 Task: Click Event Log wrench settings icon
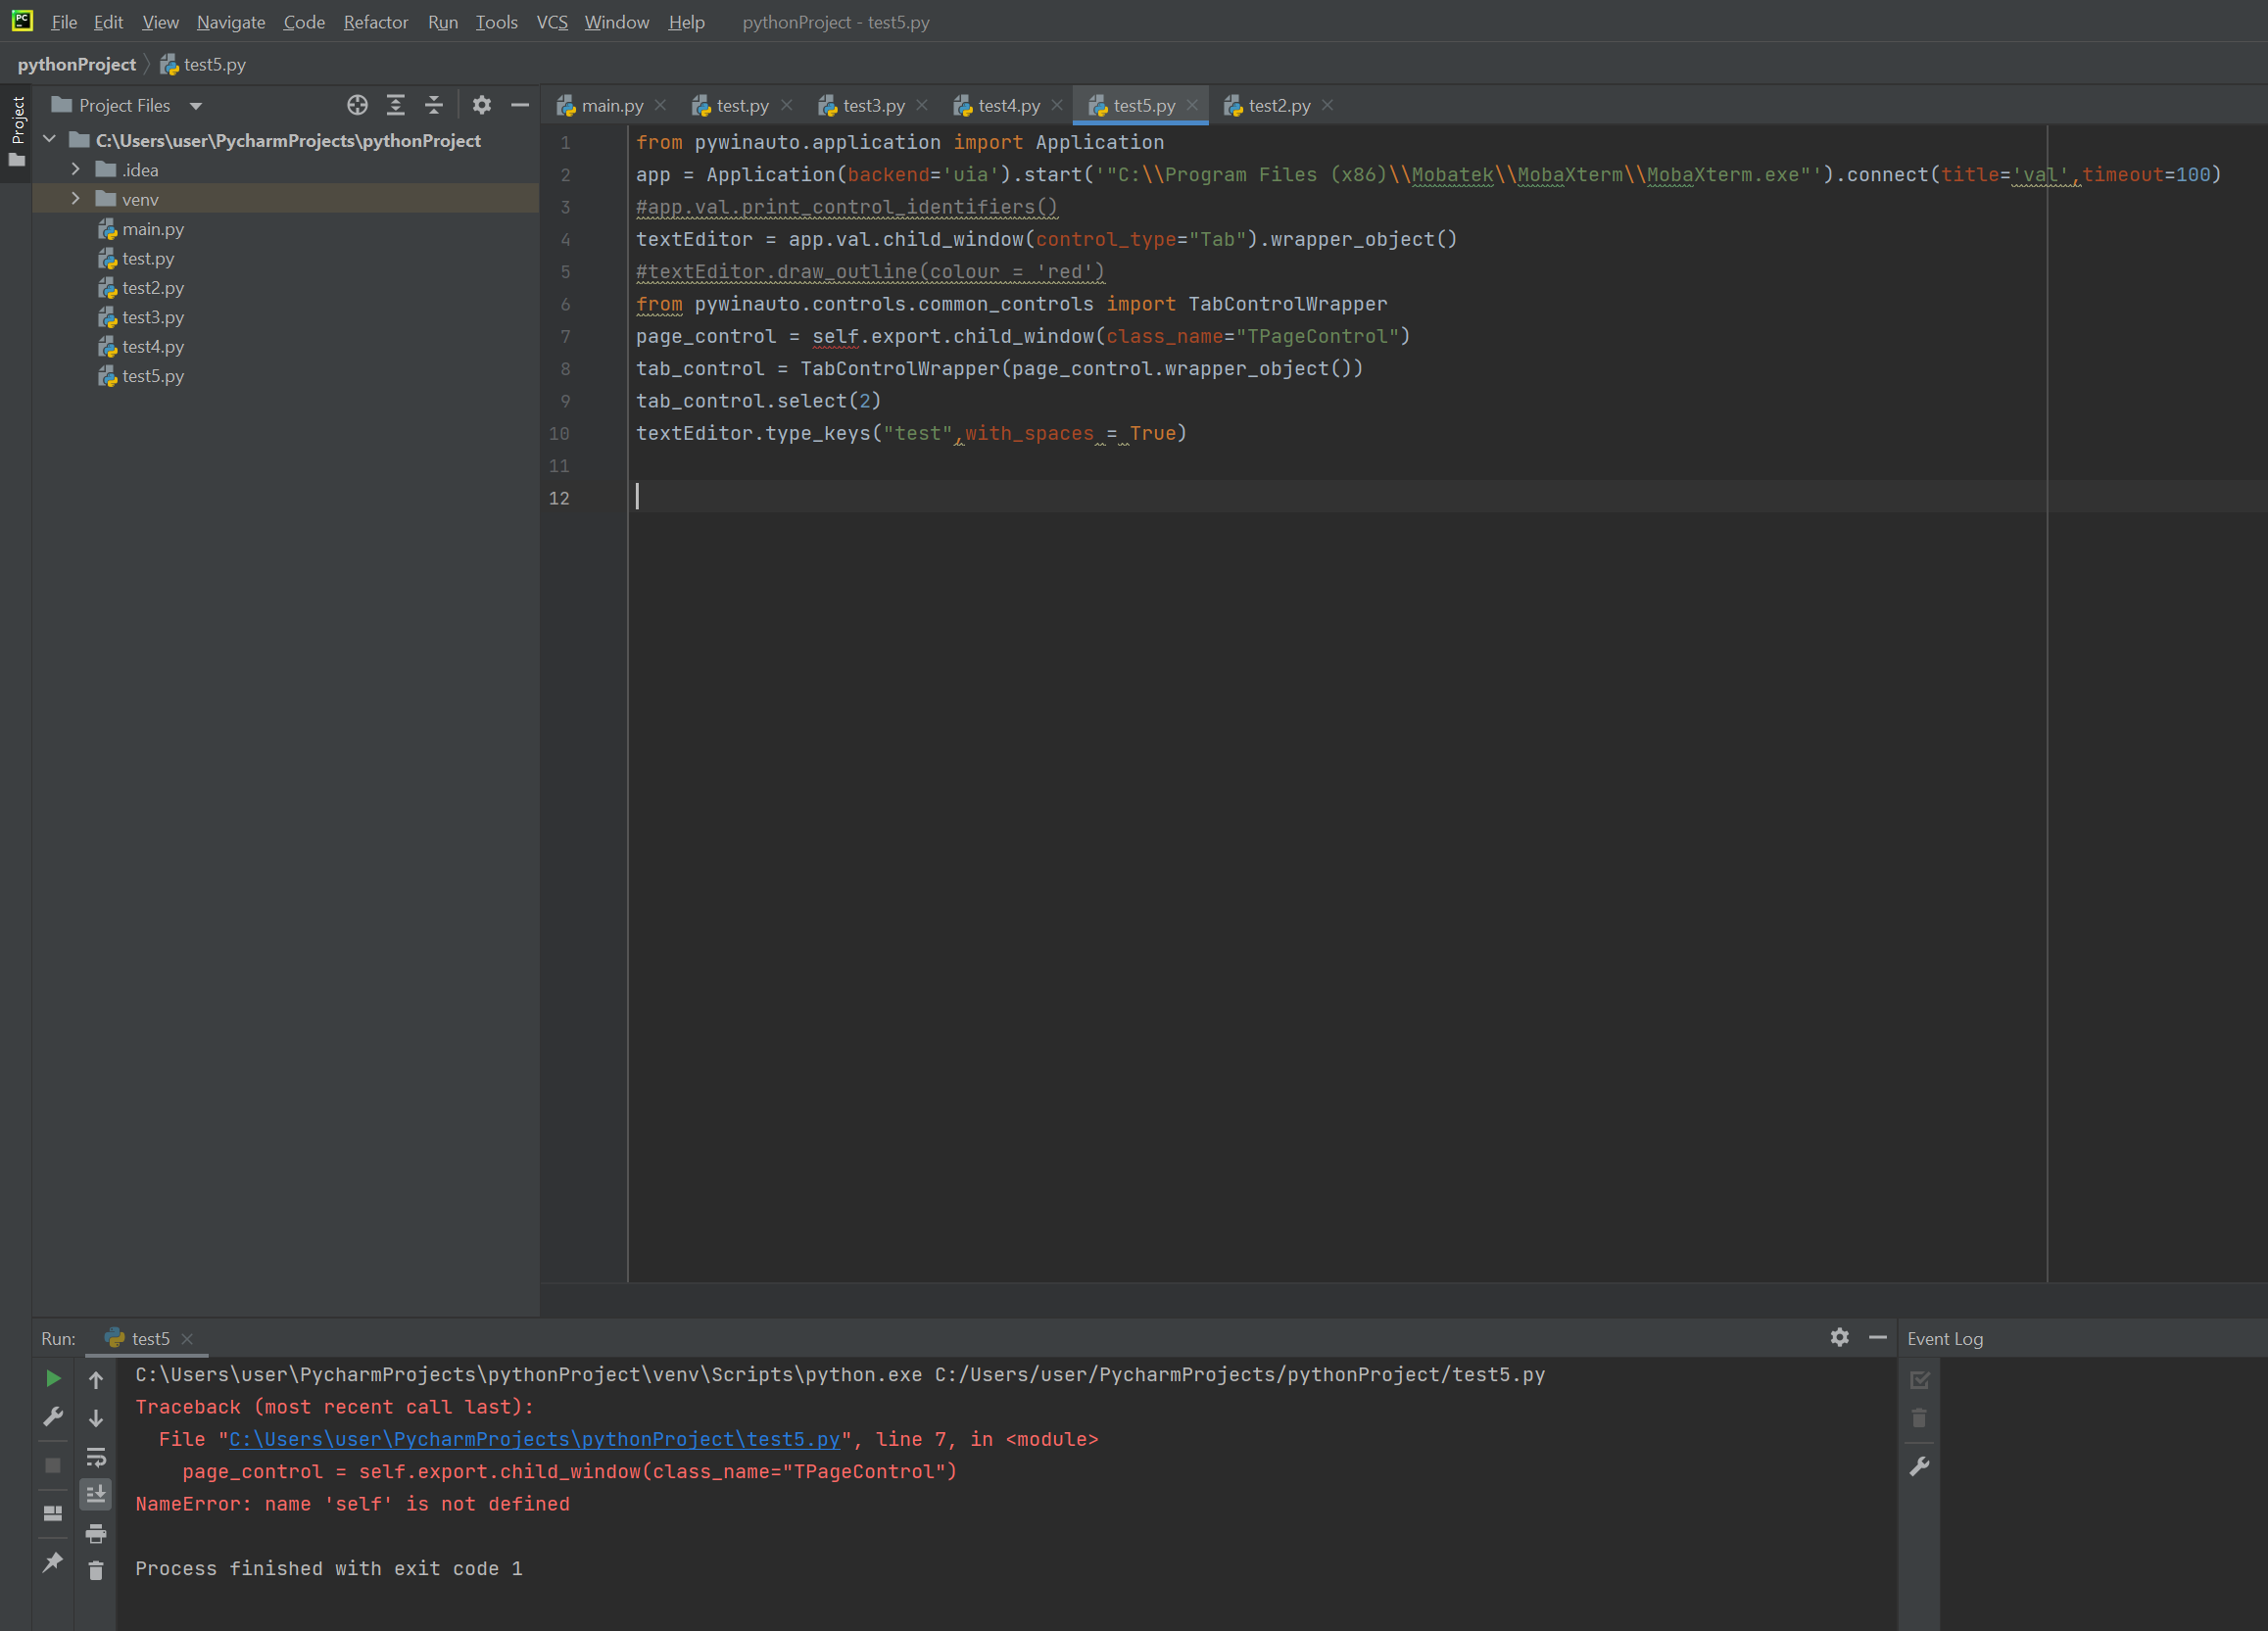[x=1919, y=1467]
